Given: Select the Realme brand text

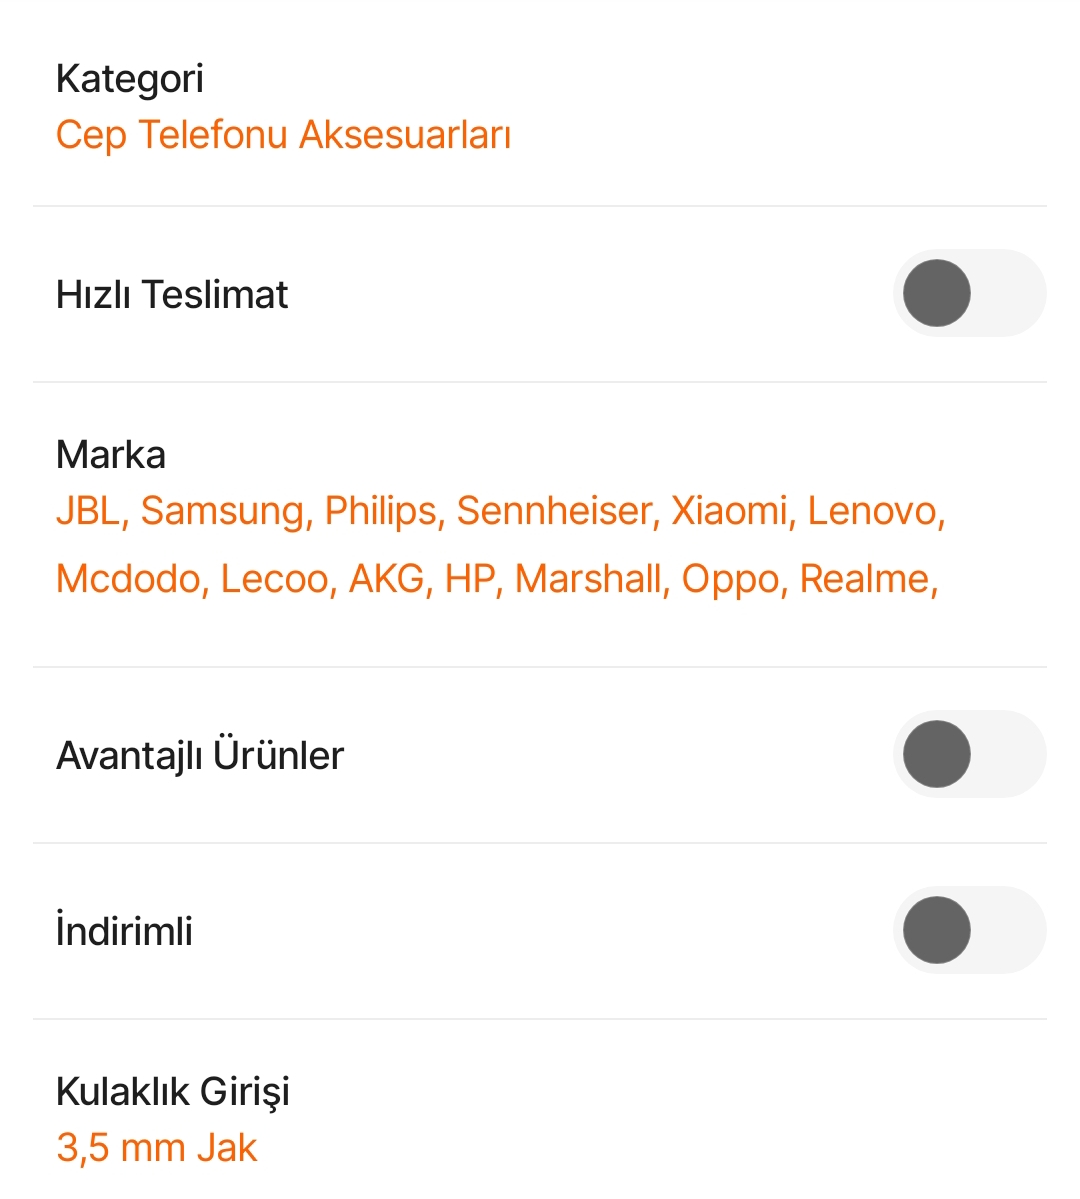Looking at the screenshot, I should click(x=865, y=579).
